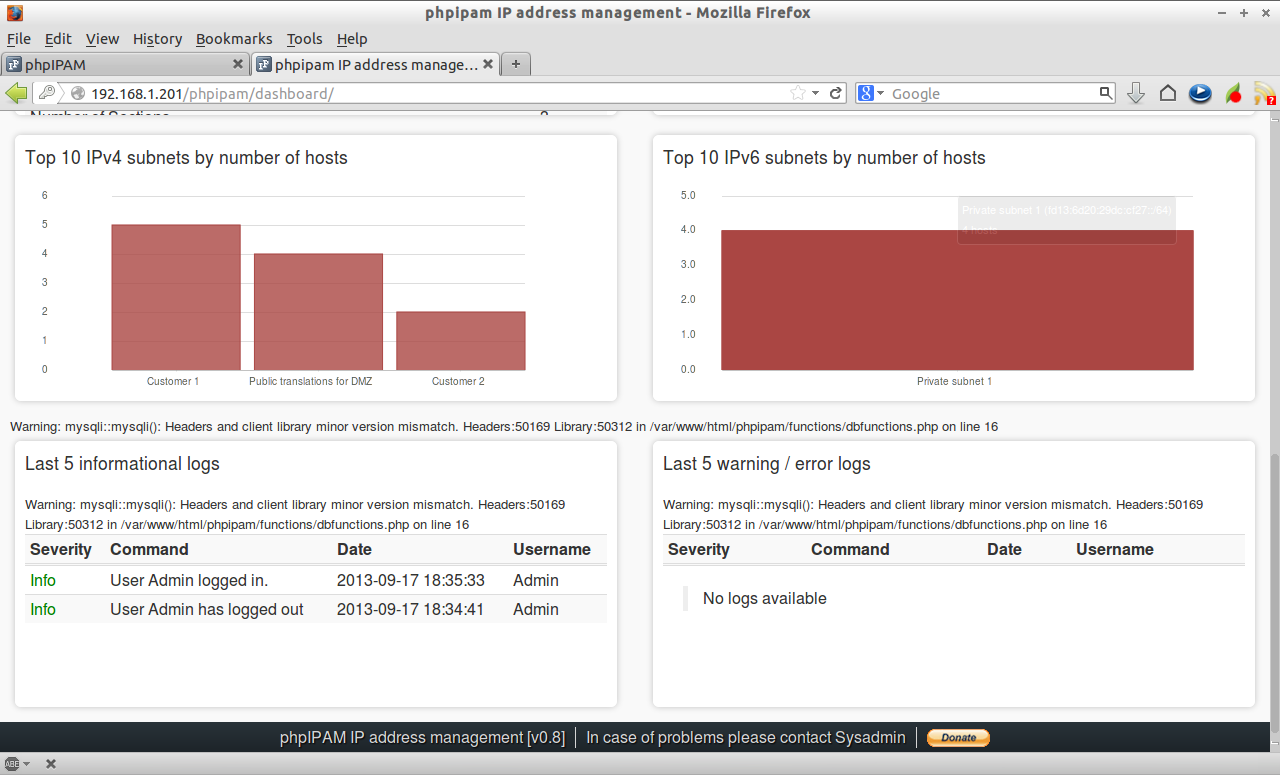
Task: Select the phpipam IP address manage... tab
Action: click(376, 64)
